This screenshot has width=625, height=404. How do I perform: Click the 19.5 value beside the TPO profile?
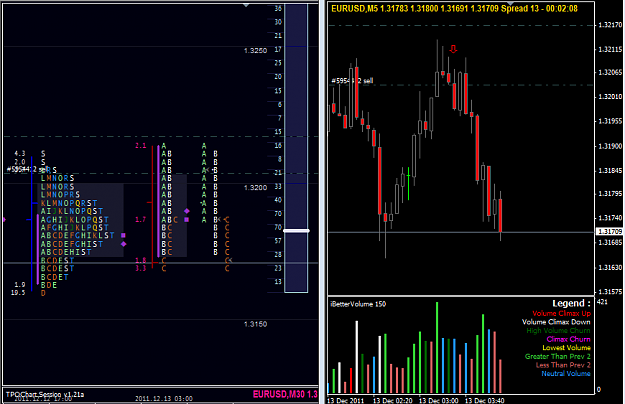(18, 293)
